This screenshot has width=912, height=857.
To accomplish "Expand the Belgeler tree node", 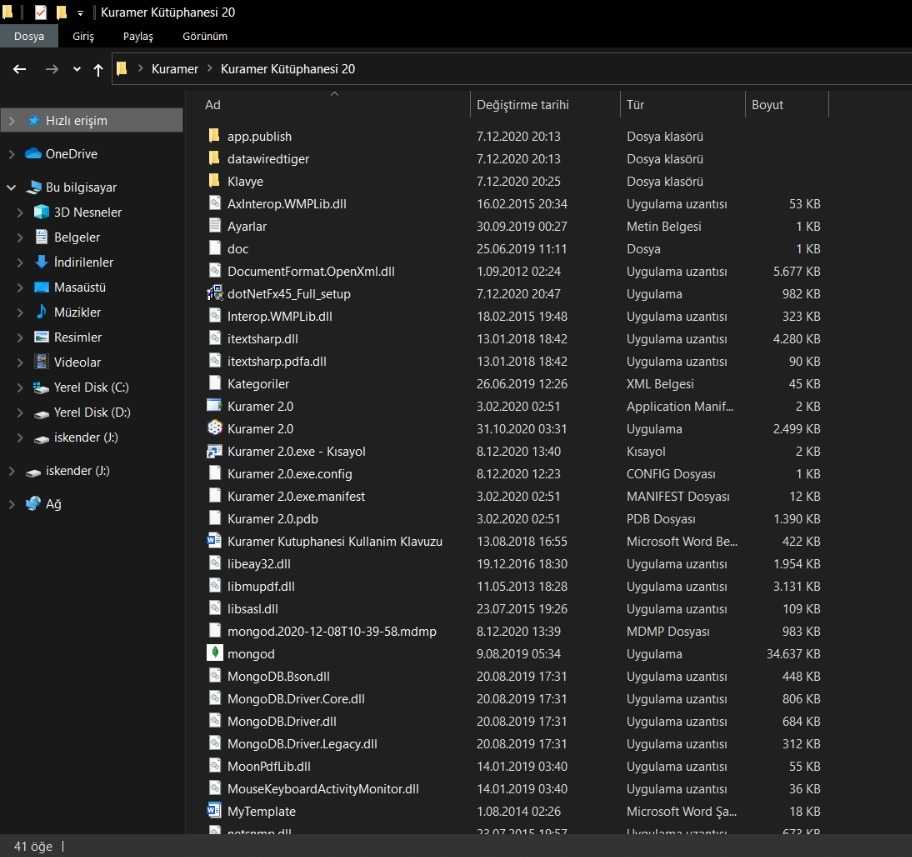I will pos(20,237).
